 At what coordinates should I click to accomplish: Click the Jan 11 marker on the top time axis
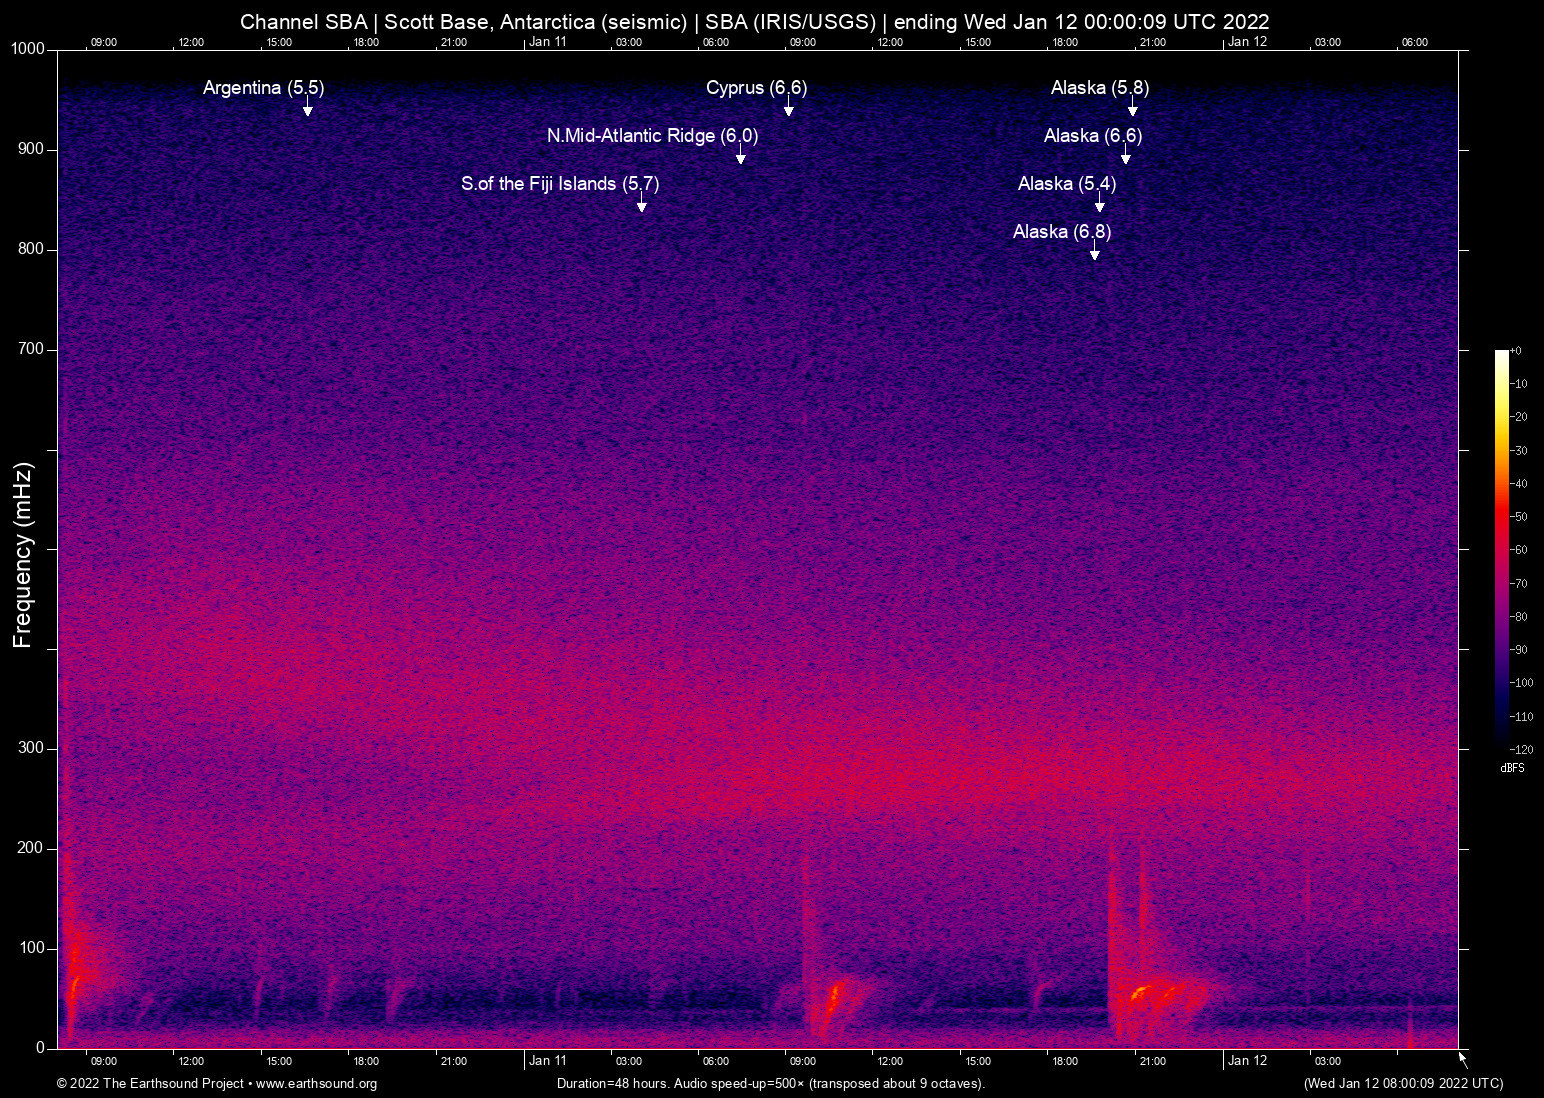(x=547, y=42)
